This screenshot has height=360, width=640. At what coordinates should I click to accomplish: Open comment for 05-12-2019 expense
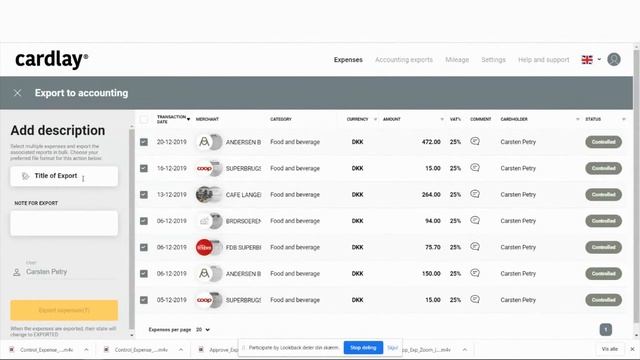click(475, 300)
